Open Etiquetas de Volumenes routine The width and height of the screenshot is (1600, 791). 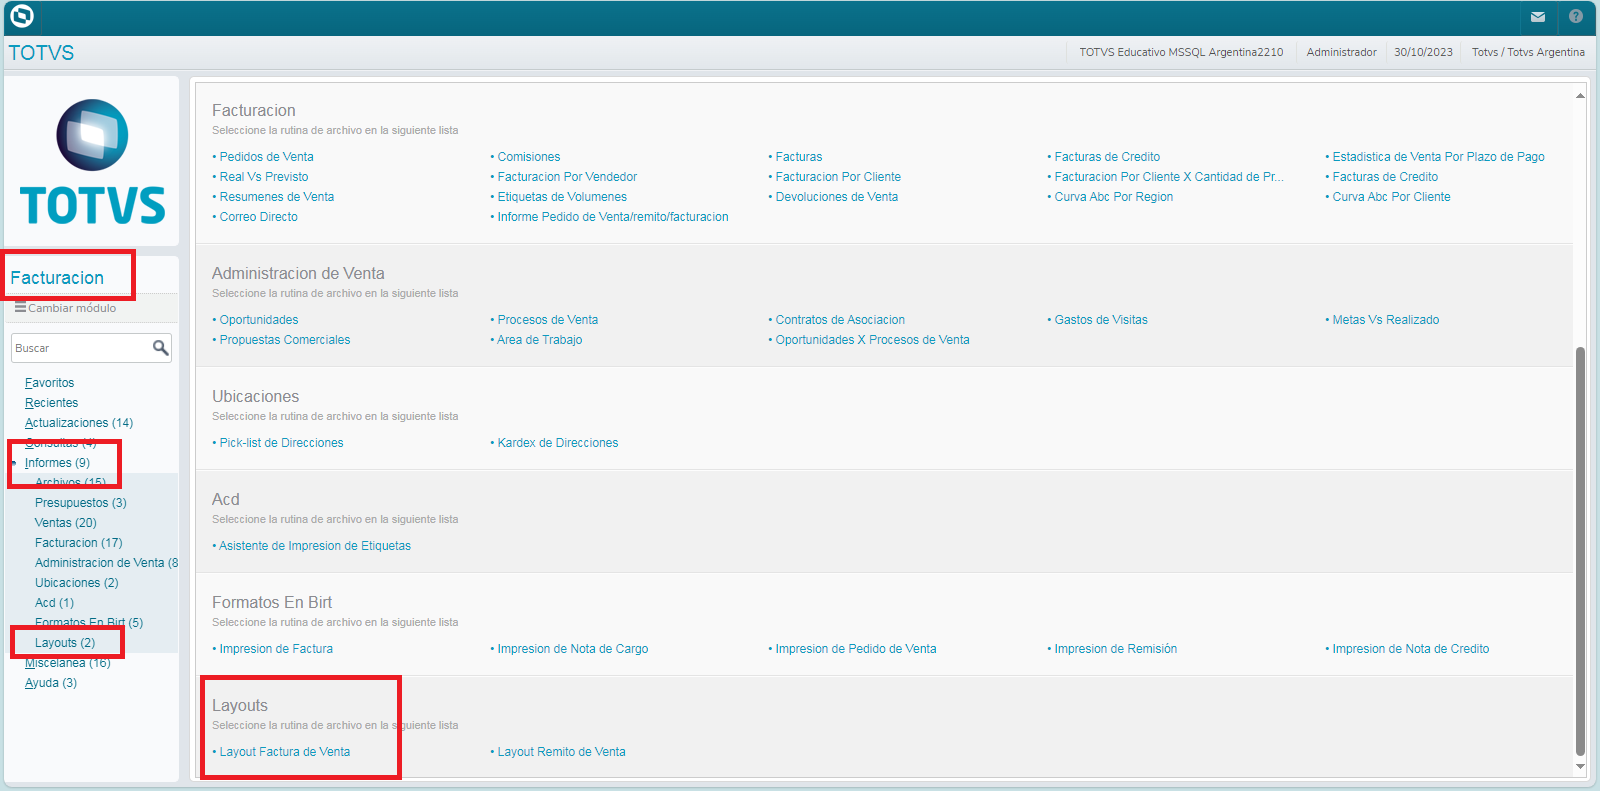(562, 197)
